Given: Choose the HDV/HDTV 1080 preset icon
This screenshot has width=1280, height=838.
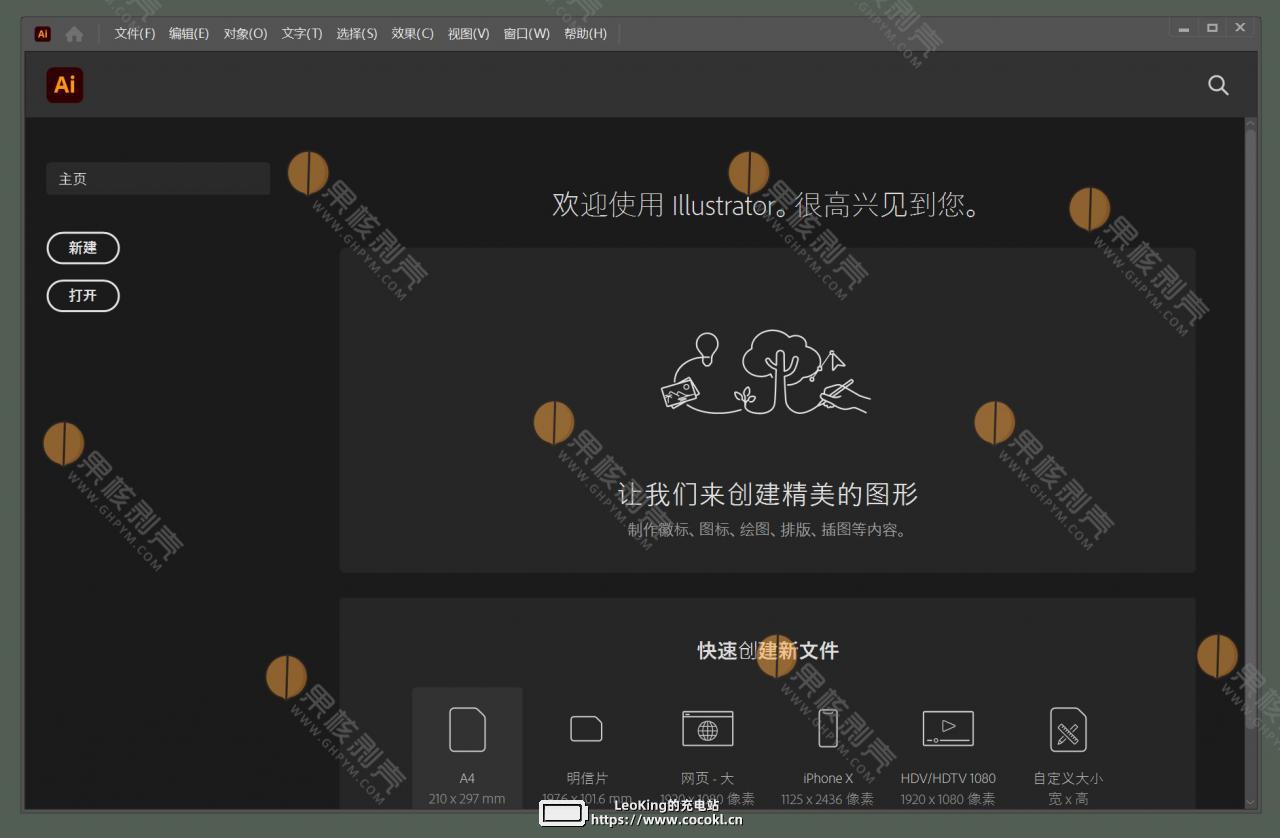Looking at the screenshot, I should tap(948, 729).
